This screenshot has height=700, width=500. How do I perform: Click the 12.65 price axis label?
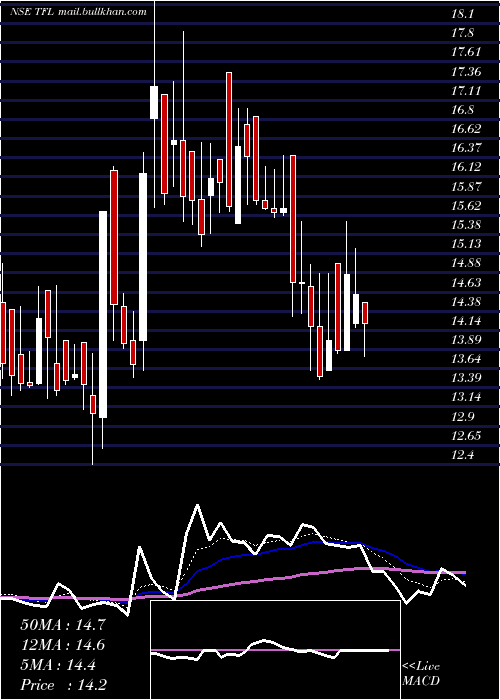click(x=466, y=436)
